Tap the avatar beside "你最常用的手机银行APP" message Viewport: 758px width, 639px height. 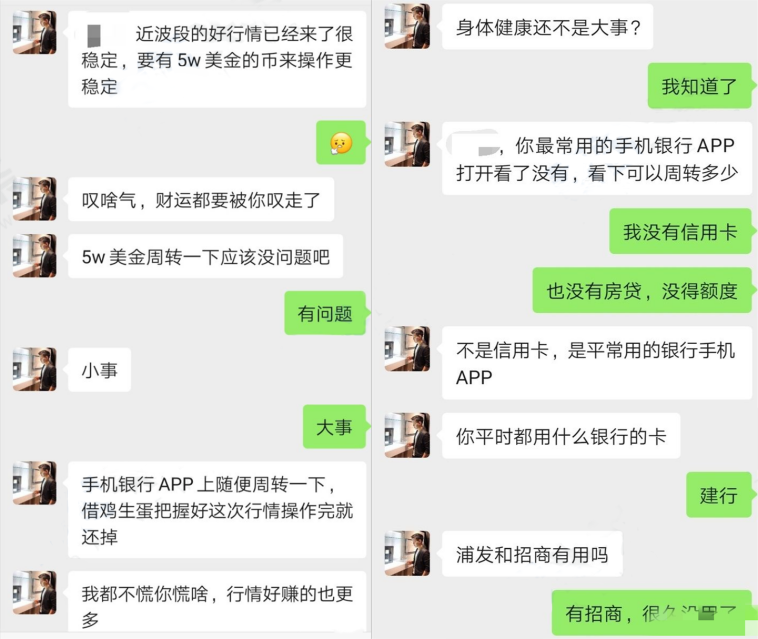point(407,144)
